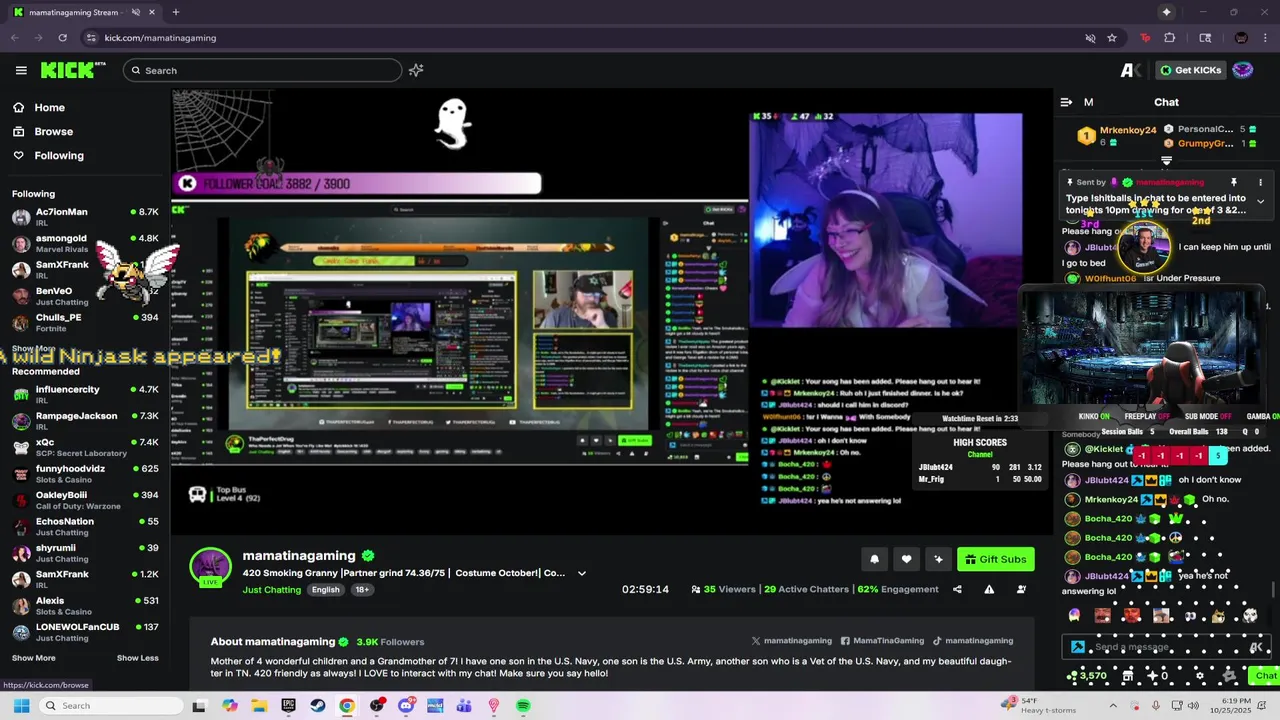Screen dimensions: 1280x720
Task: Reload the page in browser toolbar
Action: point(62,38)
